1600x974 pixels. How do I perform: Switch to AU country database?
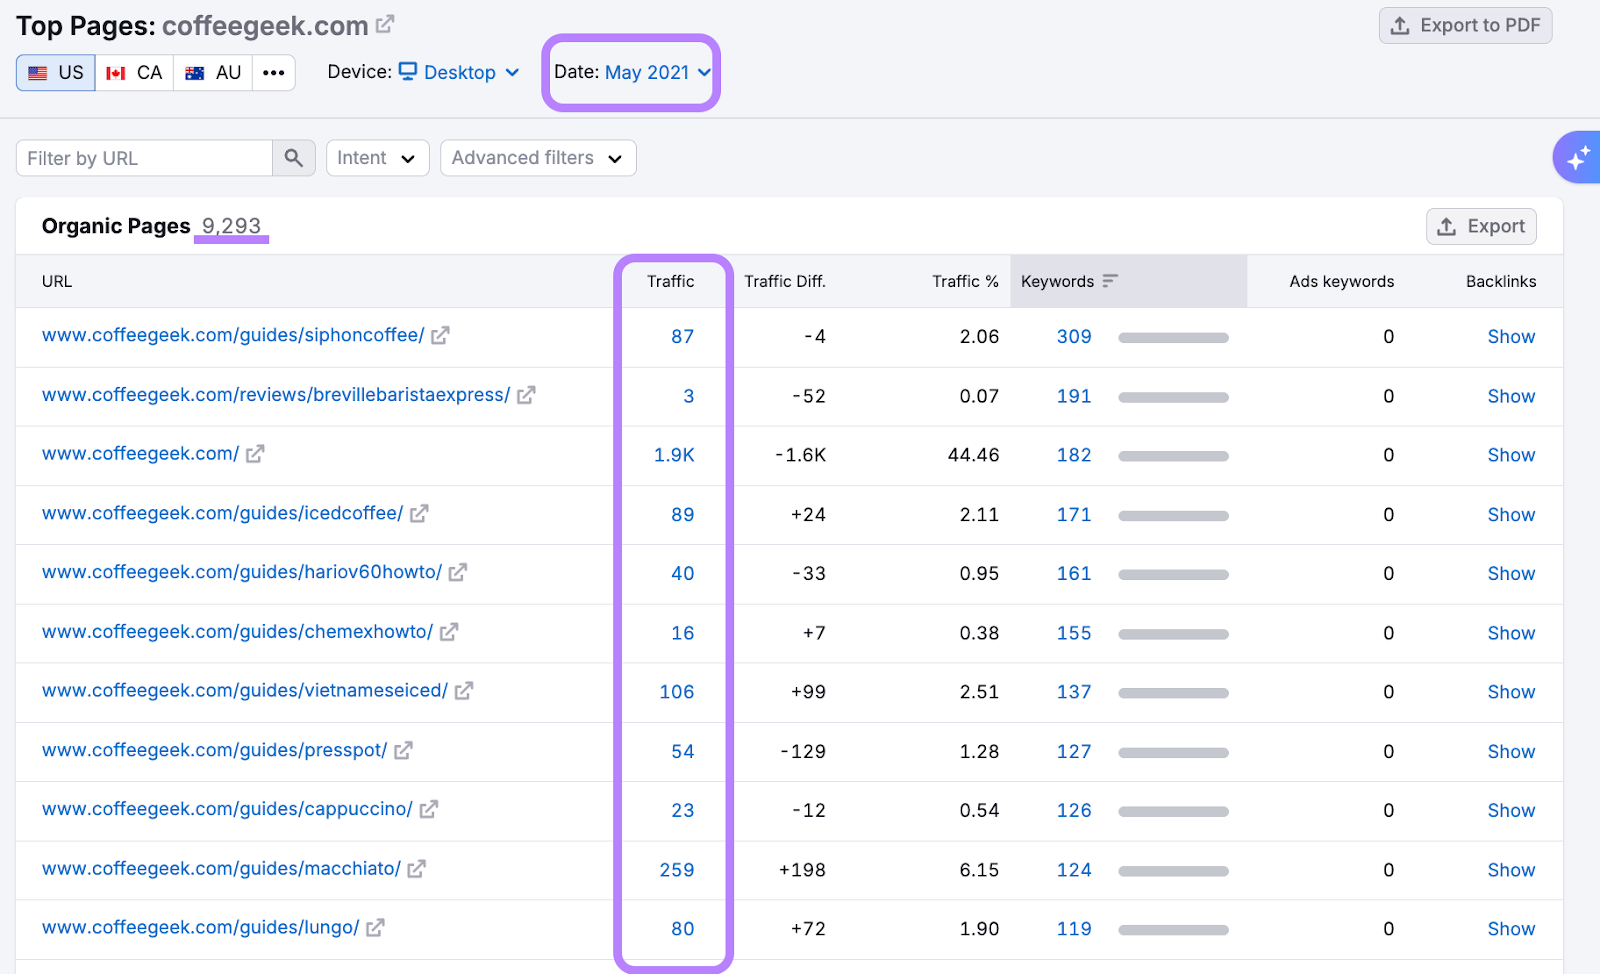point(213,73)
